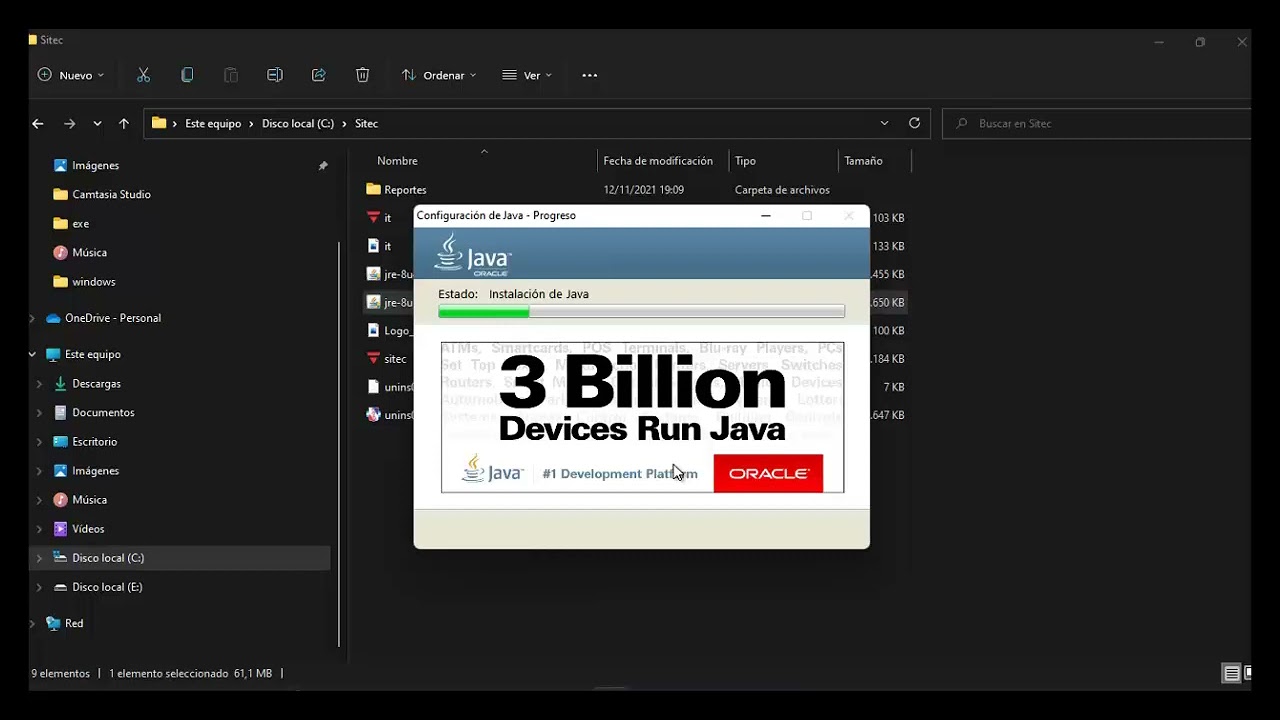Click the Paste clipboard icon
Image resolution: width=1280 pixels, height=720 pixels.
click(231, 75)
